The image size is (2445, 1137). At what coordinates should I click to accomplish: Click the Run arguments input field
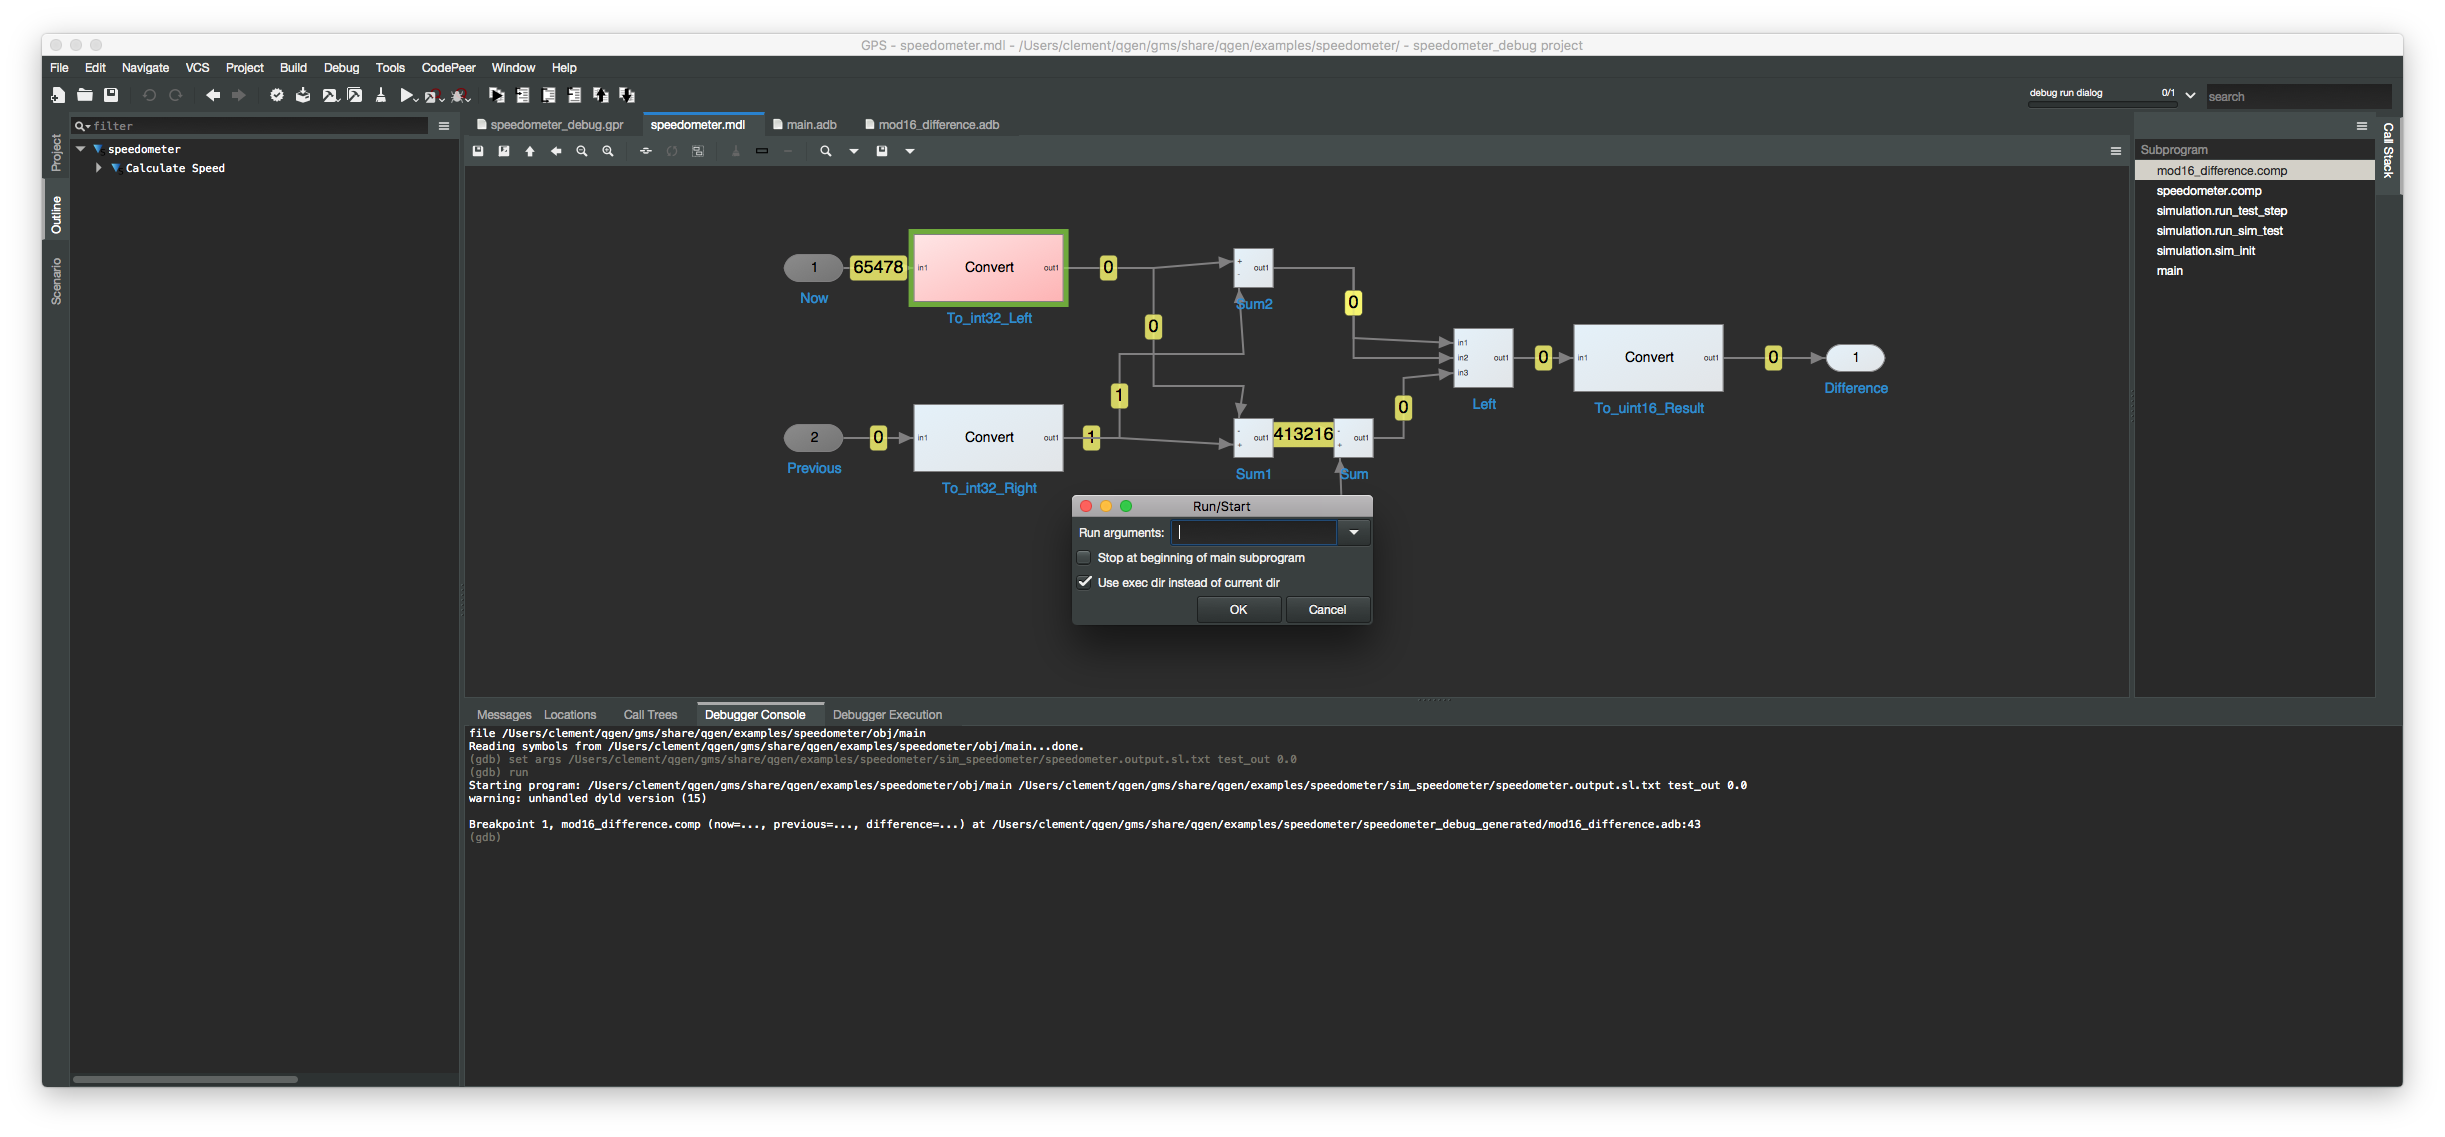pos(1254,532)
